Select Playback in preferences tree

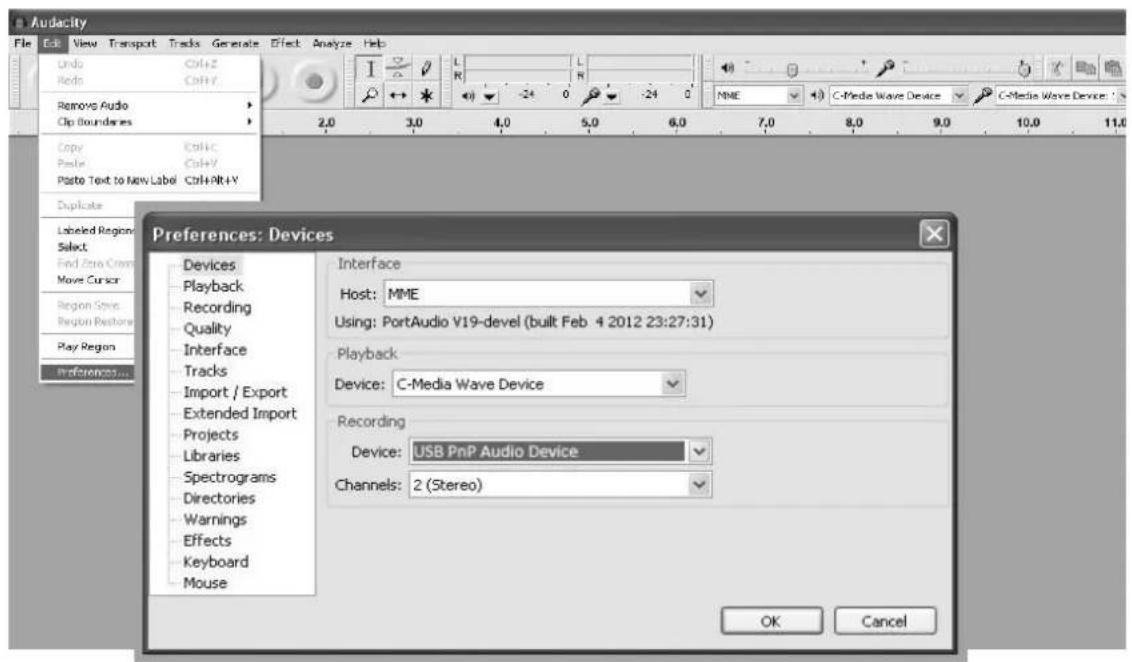point(213,286)
